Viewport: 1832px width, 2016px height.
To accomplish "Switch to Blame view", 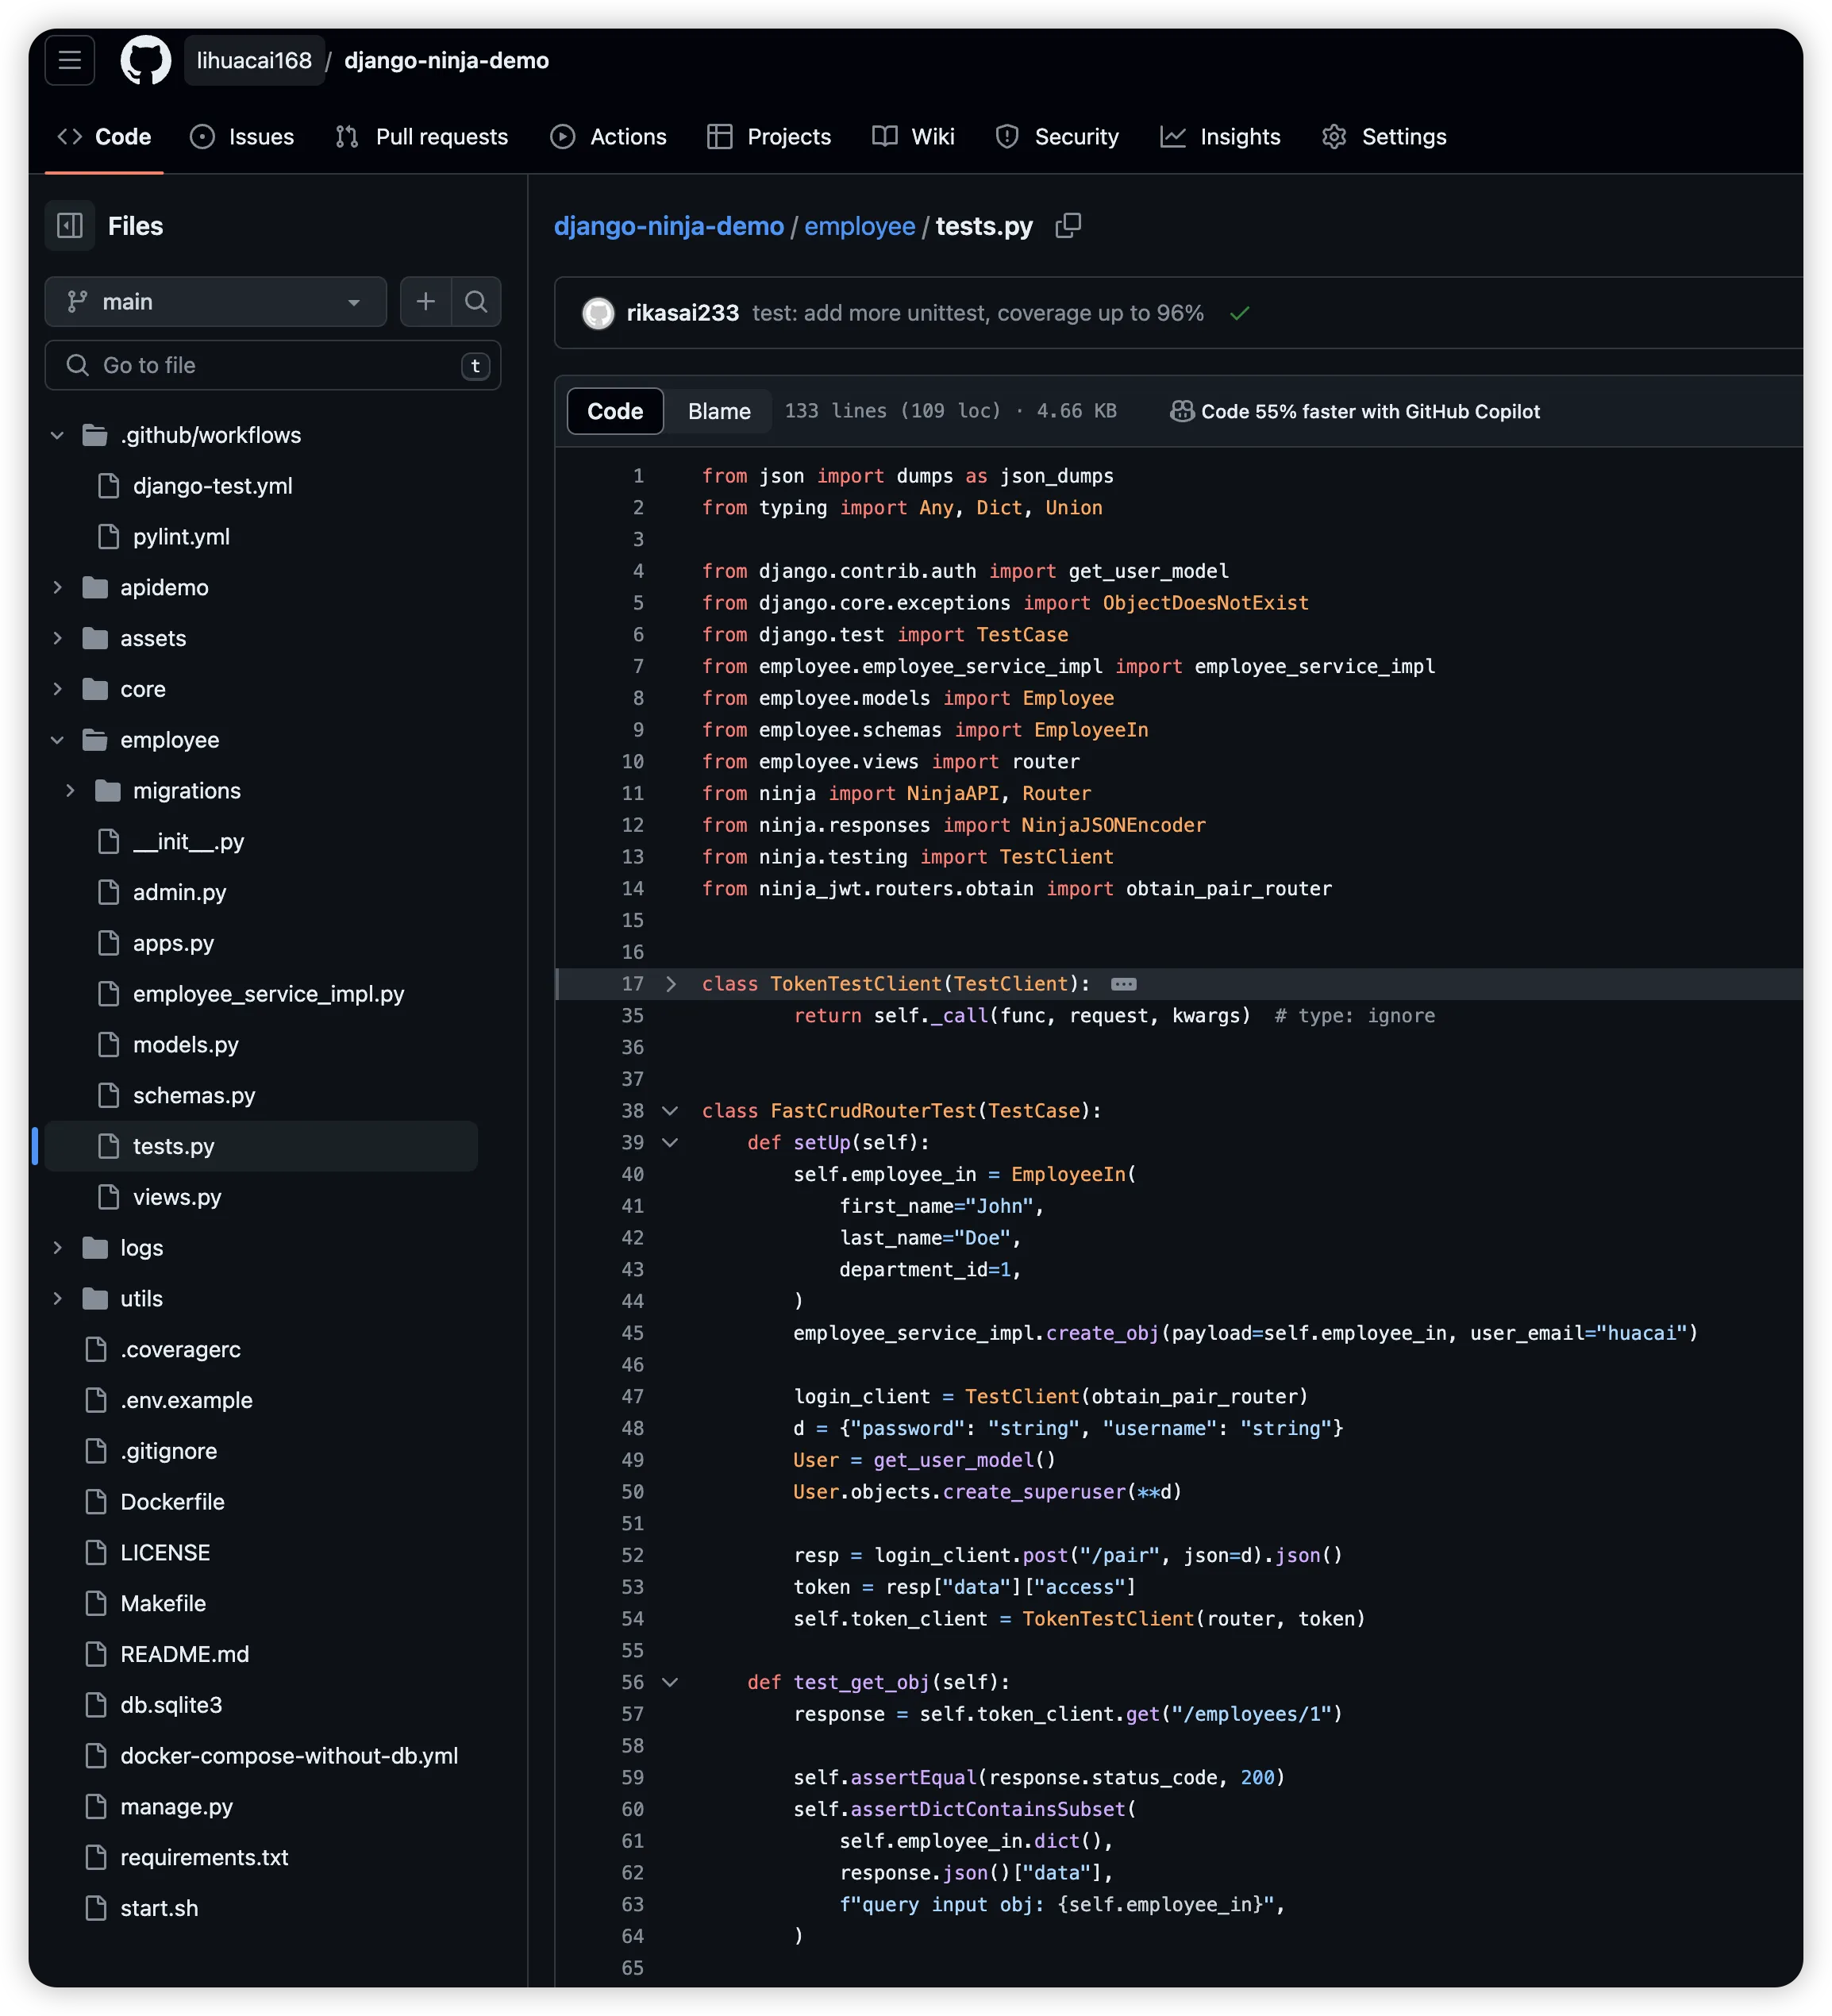I will (x=719, y=411).
